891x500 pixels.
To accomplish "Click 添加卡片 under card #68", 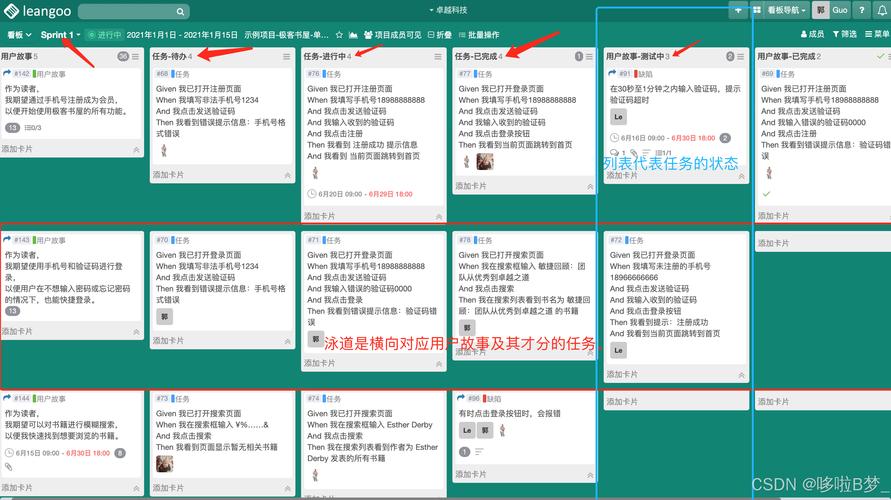I will click(168, 175).
